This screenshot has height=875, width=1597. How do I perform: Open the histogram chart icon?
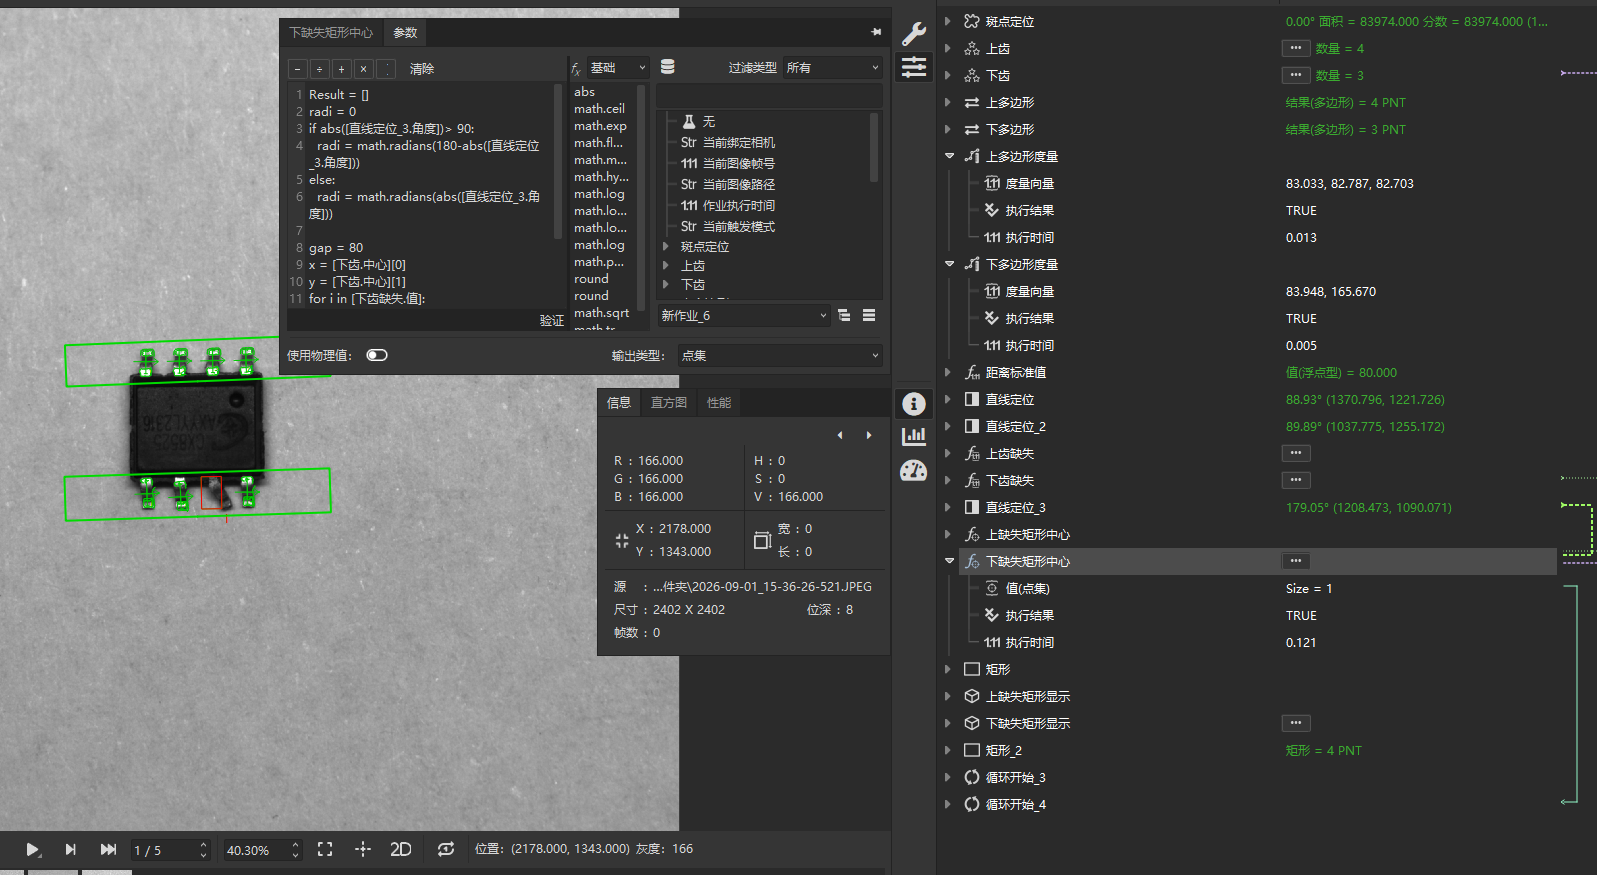pyautogui.click(x=914, y=436)
